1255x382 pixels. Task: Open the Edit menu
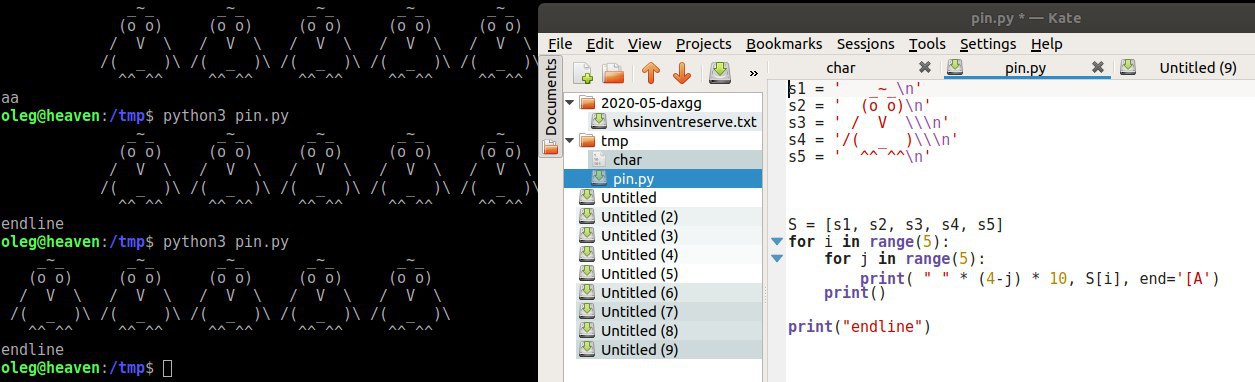(x=600, y=44)
